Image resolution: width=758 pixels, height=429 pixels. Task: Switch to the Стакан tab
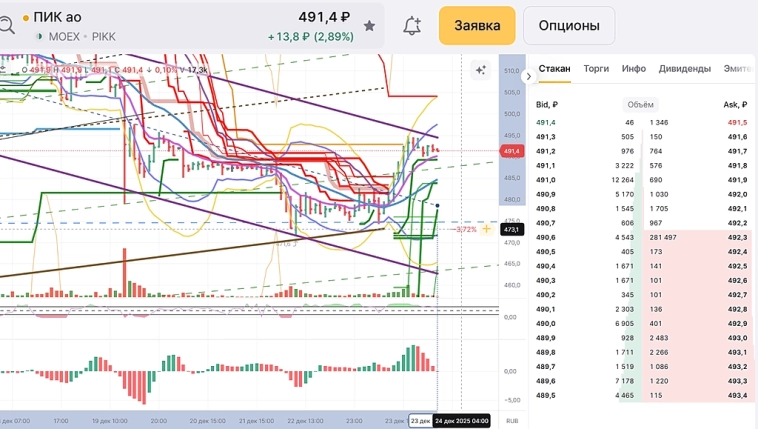click(554, 69)
